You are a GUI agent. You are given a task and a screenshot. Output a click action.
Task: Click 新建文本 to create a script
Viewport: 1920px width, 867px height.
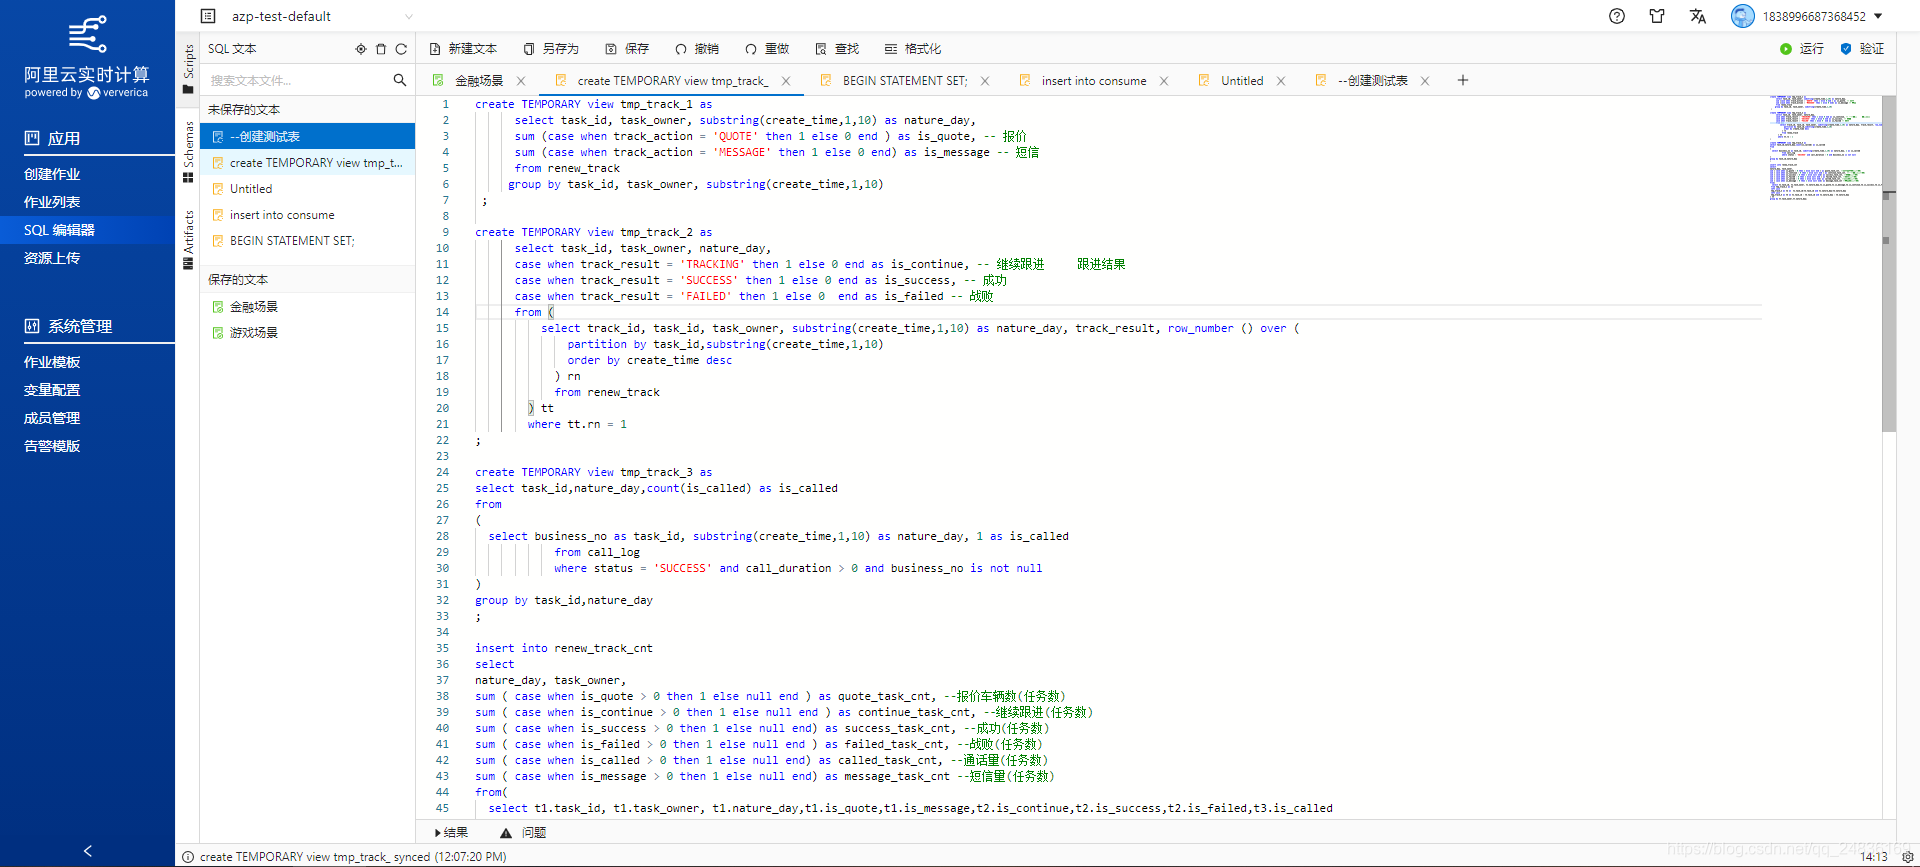tap(463, 49)
